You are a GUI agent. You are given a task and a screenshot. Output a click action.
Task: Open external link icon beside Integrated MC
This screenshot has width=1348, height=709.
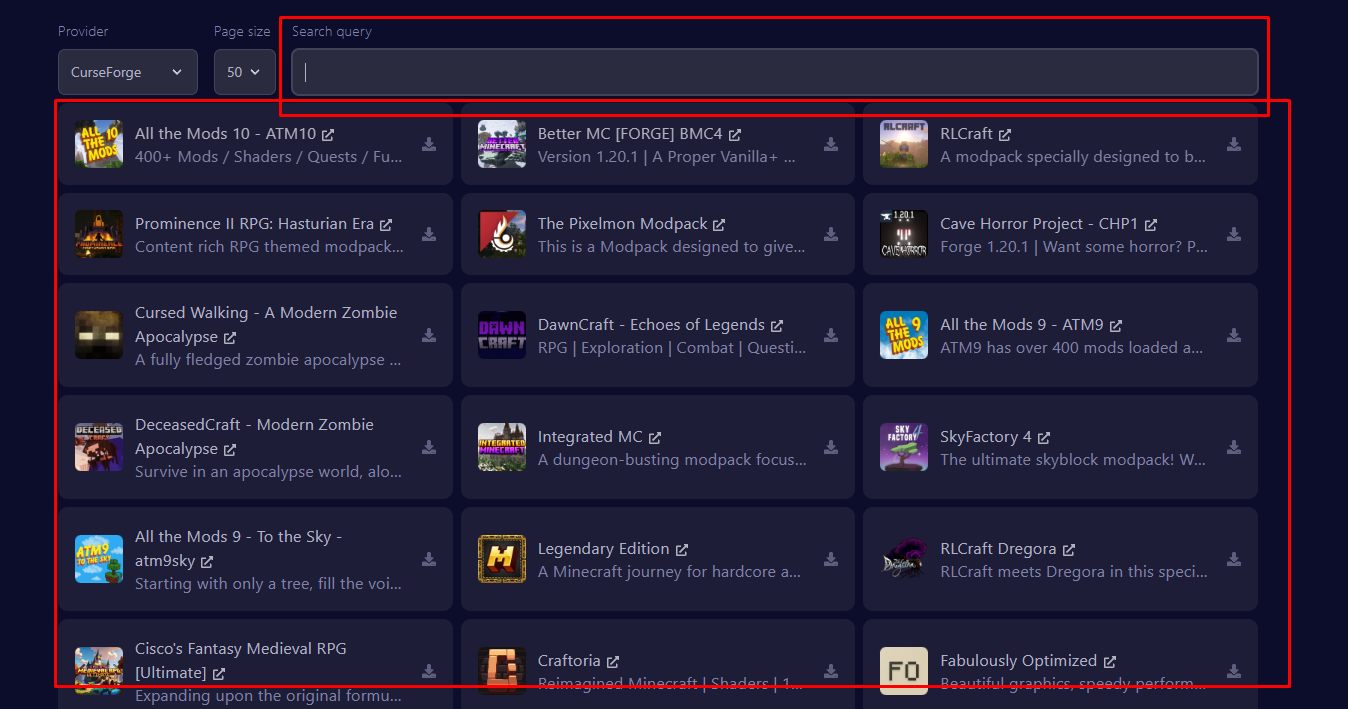[655, 438]
